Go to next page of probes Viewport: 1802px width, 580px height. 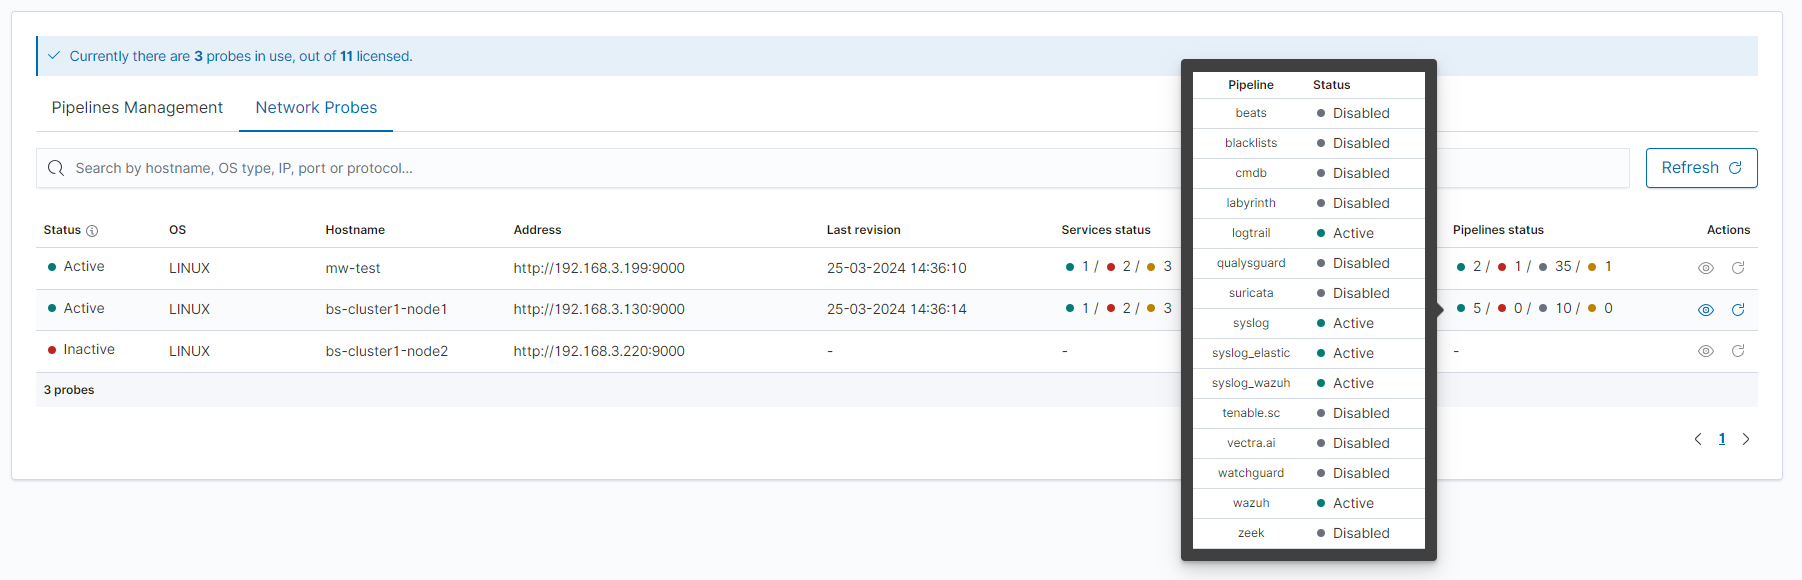(x=1746, y=439)
